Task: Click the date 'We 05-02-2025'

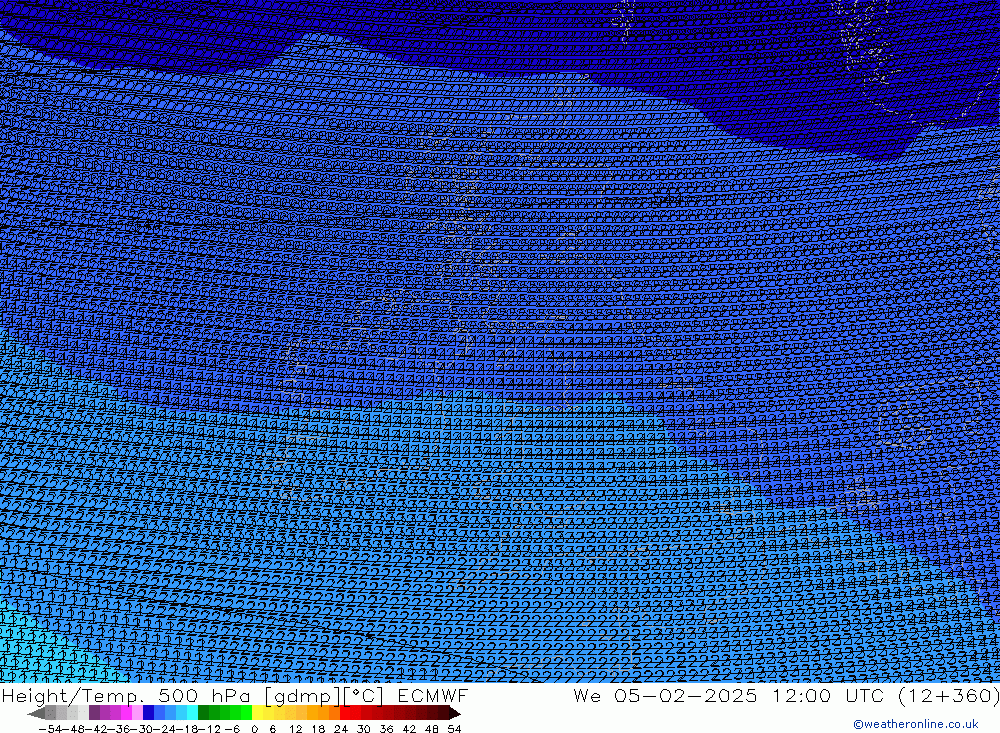Action: point(665,695)
